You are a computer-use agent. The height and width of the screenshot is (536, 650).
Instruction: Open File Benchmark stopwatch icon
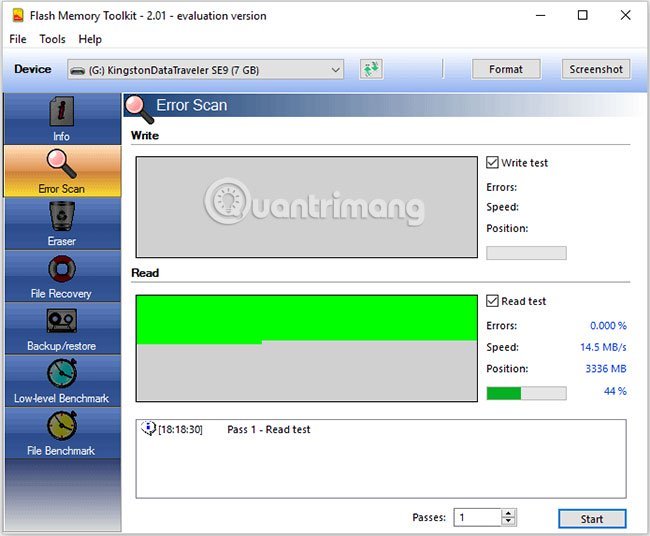[x=62, y=426]
